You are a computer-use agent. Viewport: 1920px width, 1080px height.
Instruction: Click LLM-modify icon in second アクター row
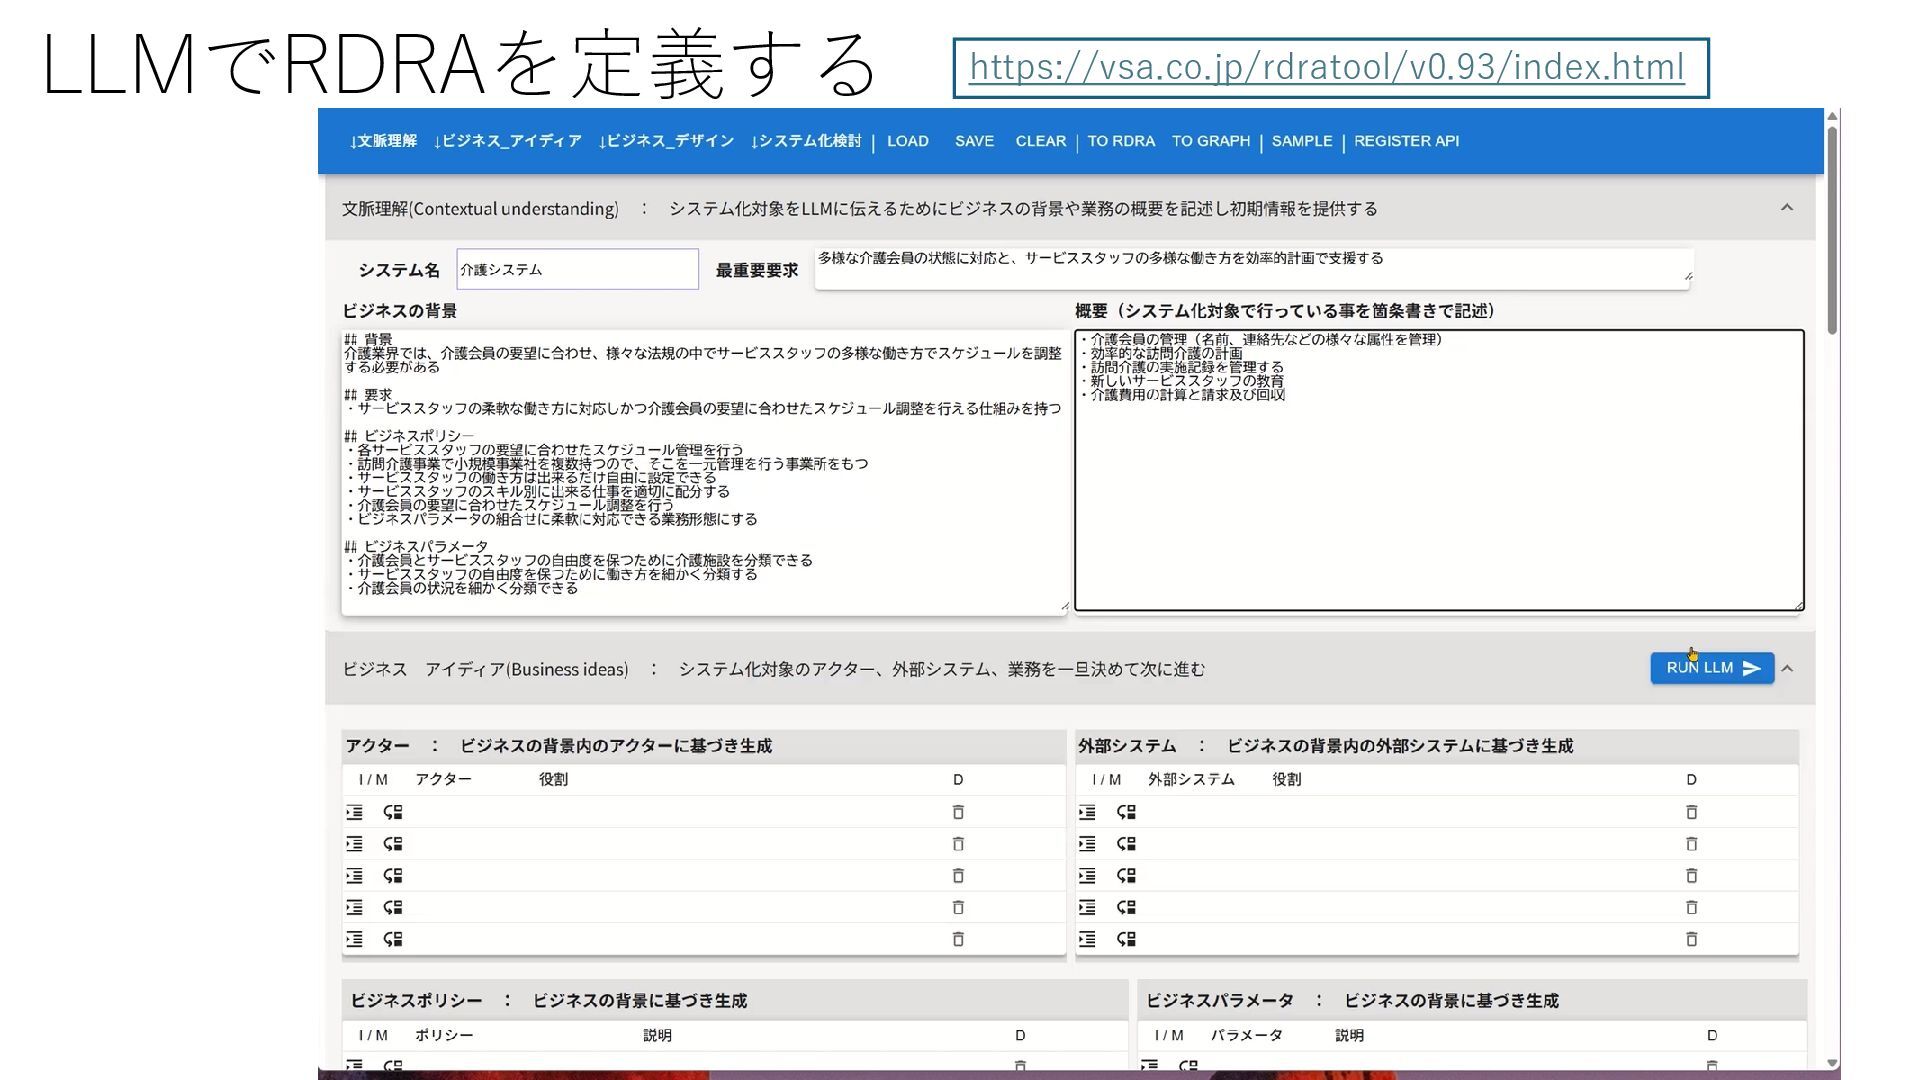[x=393, y=844]
